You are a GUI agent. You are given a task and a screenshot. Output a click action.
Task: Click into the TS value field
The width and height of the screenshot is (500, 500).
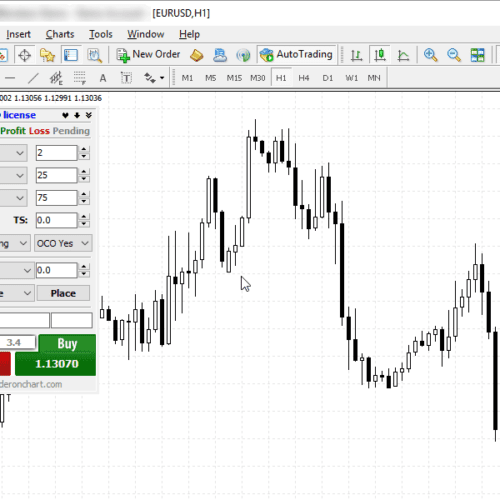point(56,220)
